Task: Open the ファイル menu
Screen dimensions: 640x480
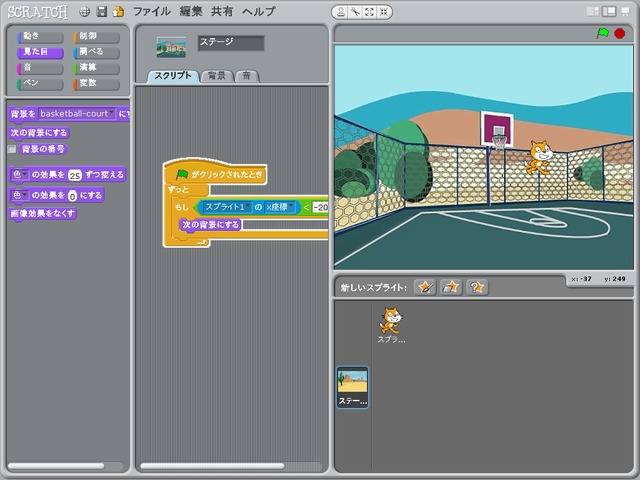Action: tap(152, 11)
